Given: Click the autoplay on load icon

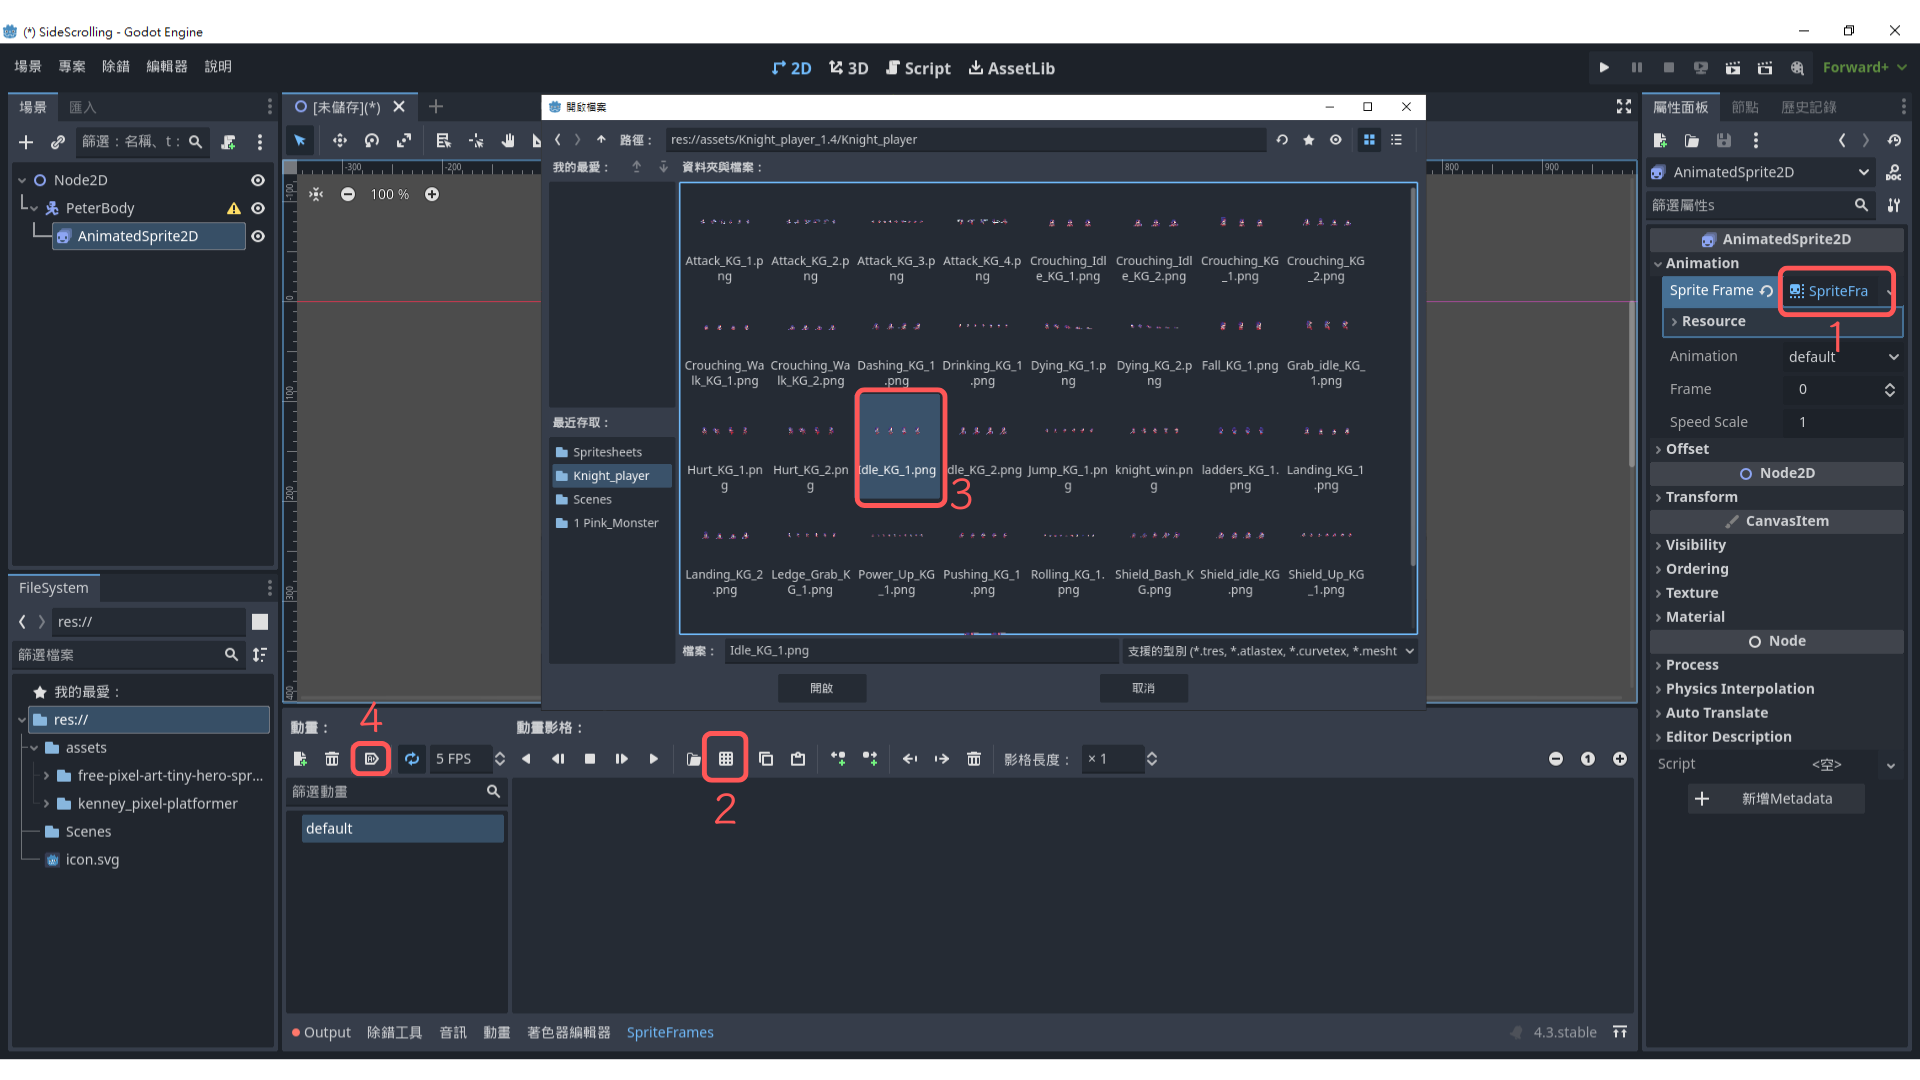Looking at the screenshot, I should (371, 759).
